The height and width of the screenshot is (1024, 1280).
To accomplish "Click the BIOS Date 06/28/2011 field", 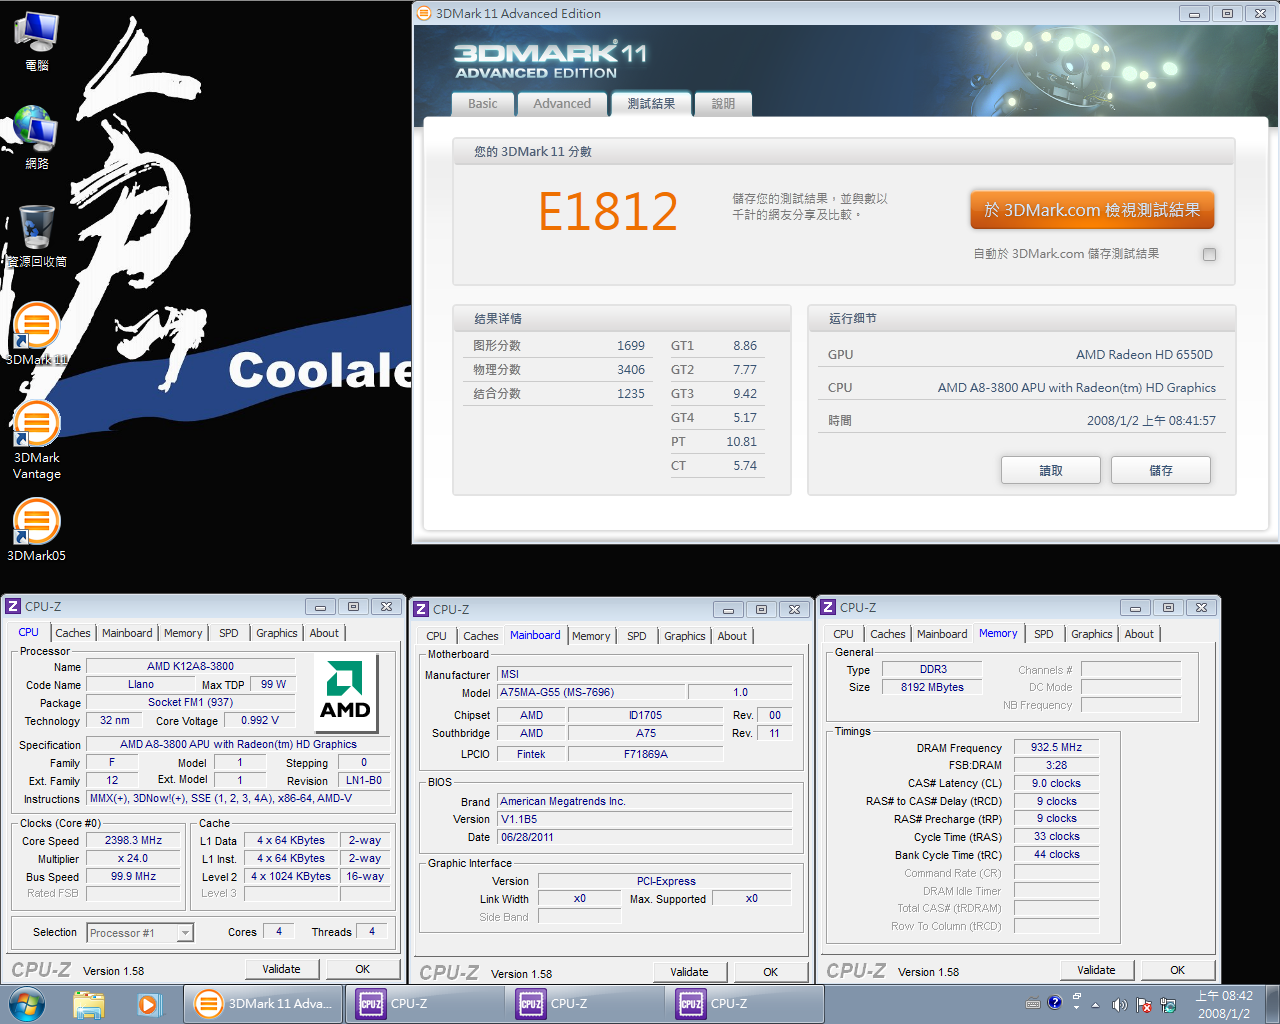I will tap(645, 837).
